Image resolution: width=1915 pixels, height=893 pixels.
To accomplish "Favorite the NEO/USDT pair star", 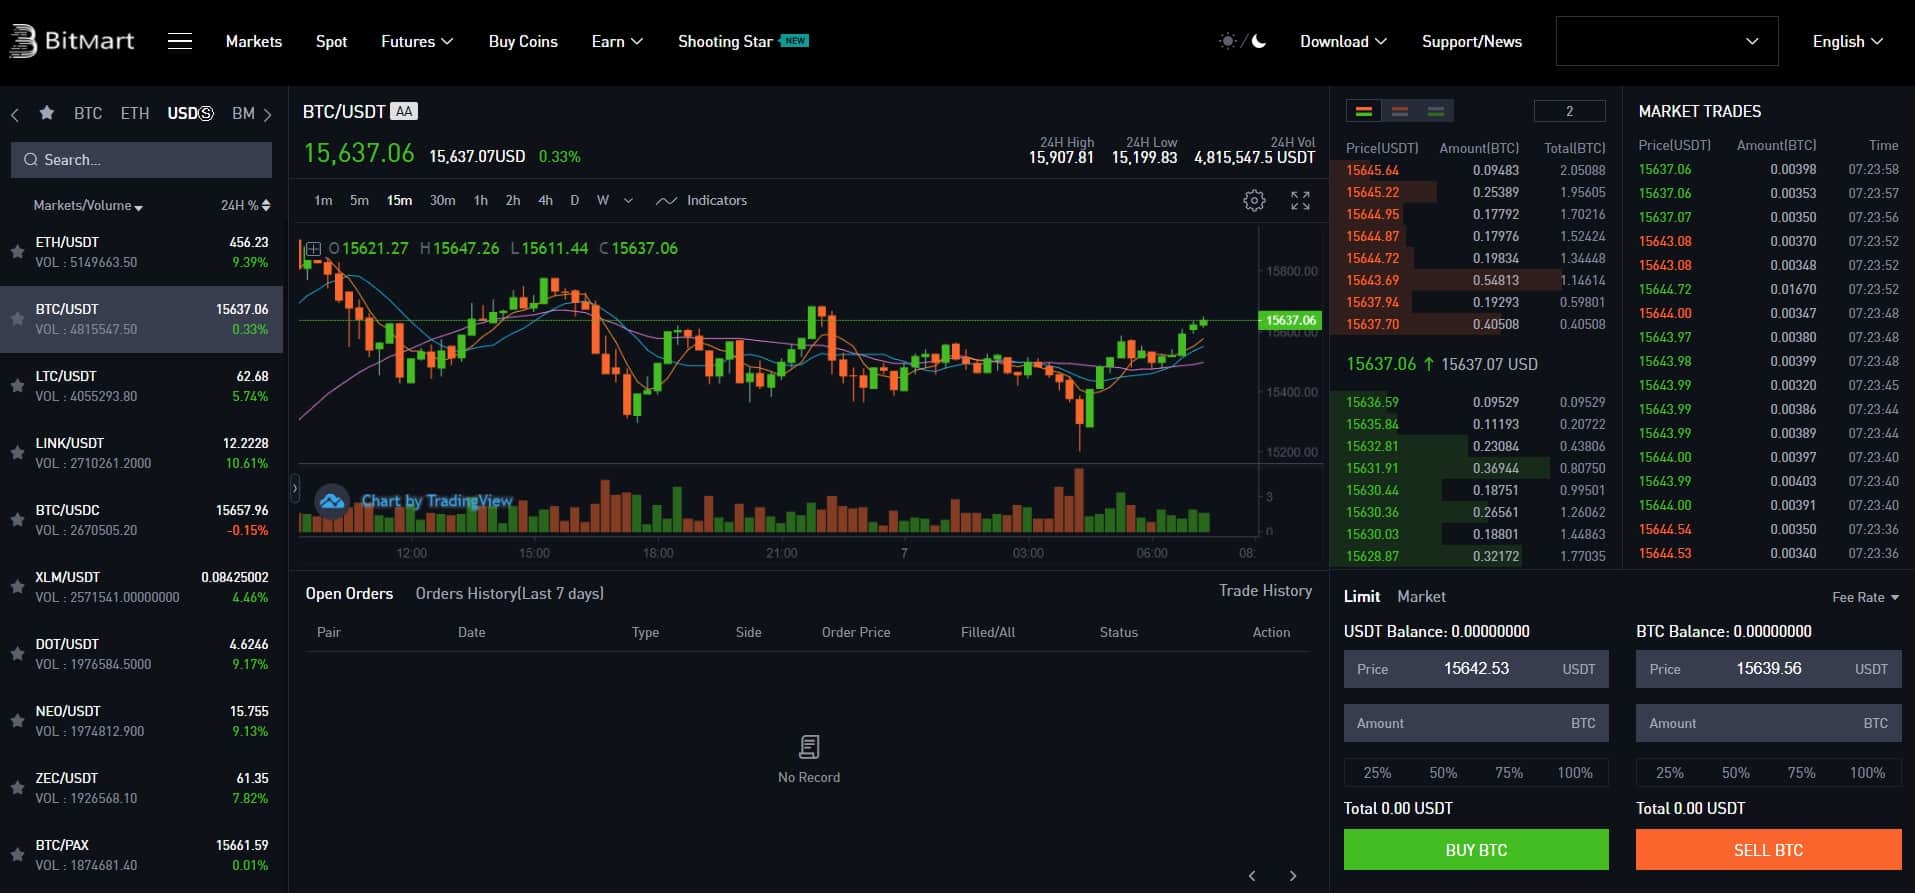I will click(17, 721).
